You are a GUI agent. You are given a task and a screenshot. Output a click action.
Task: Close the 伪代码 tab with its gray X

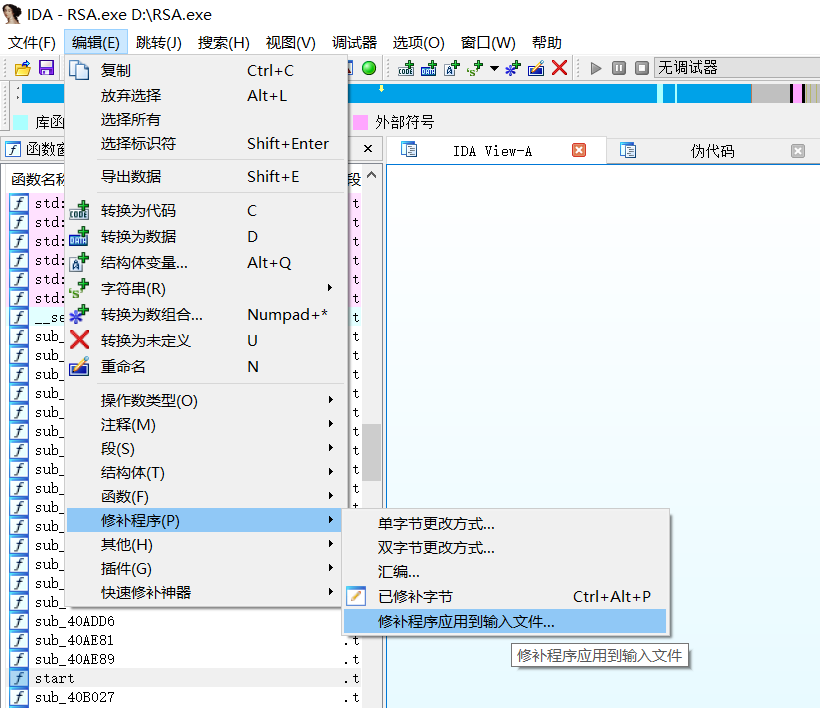798,151
